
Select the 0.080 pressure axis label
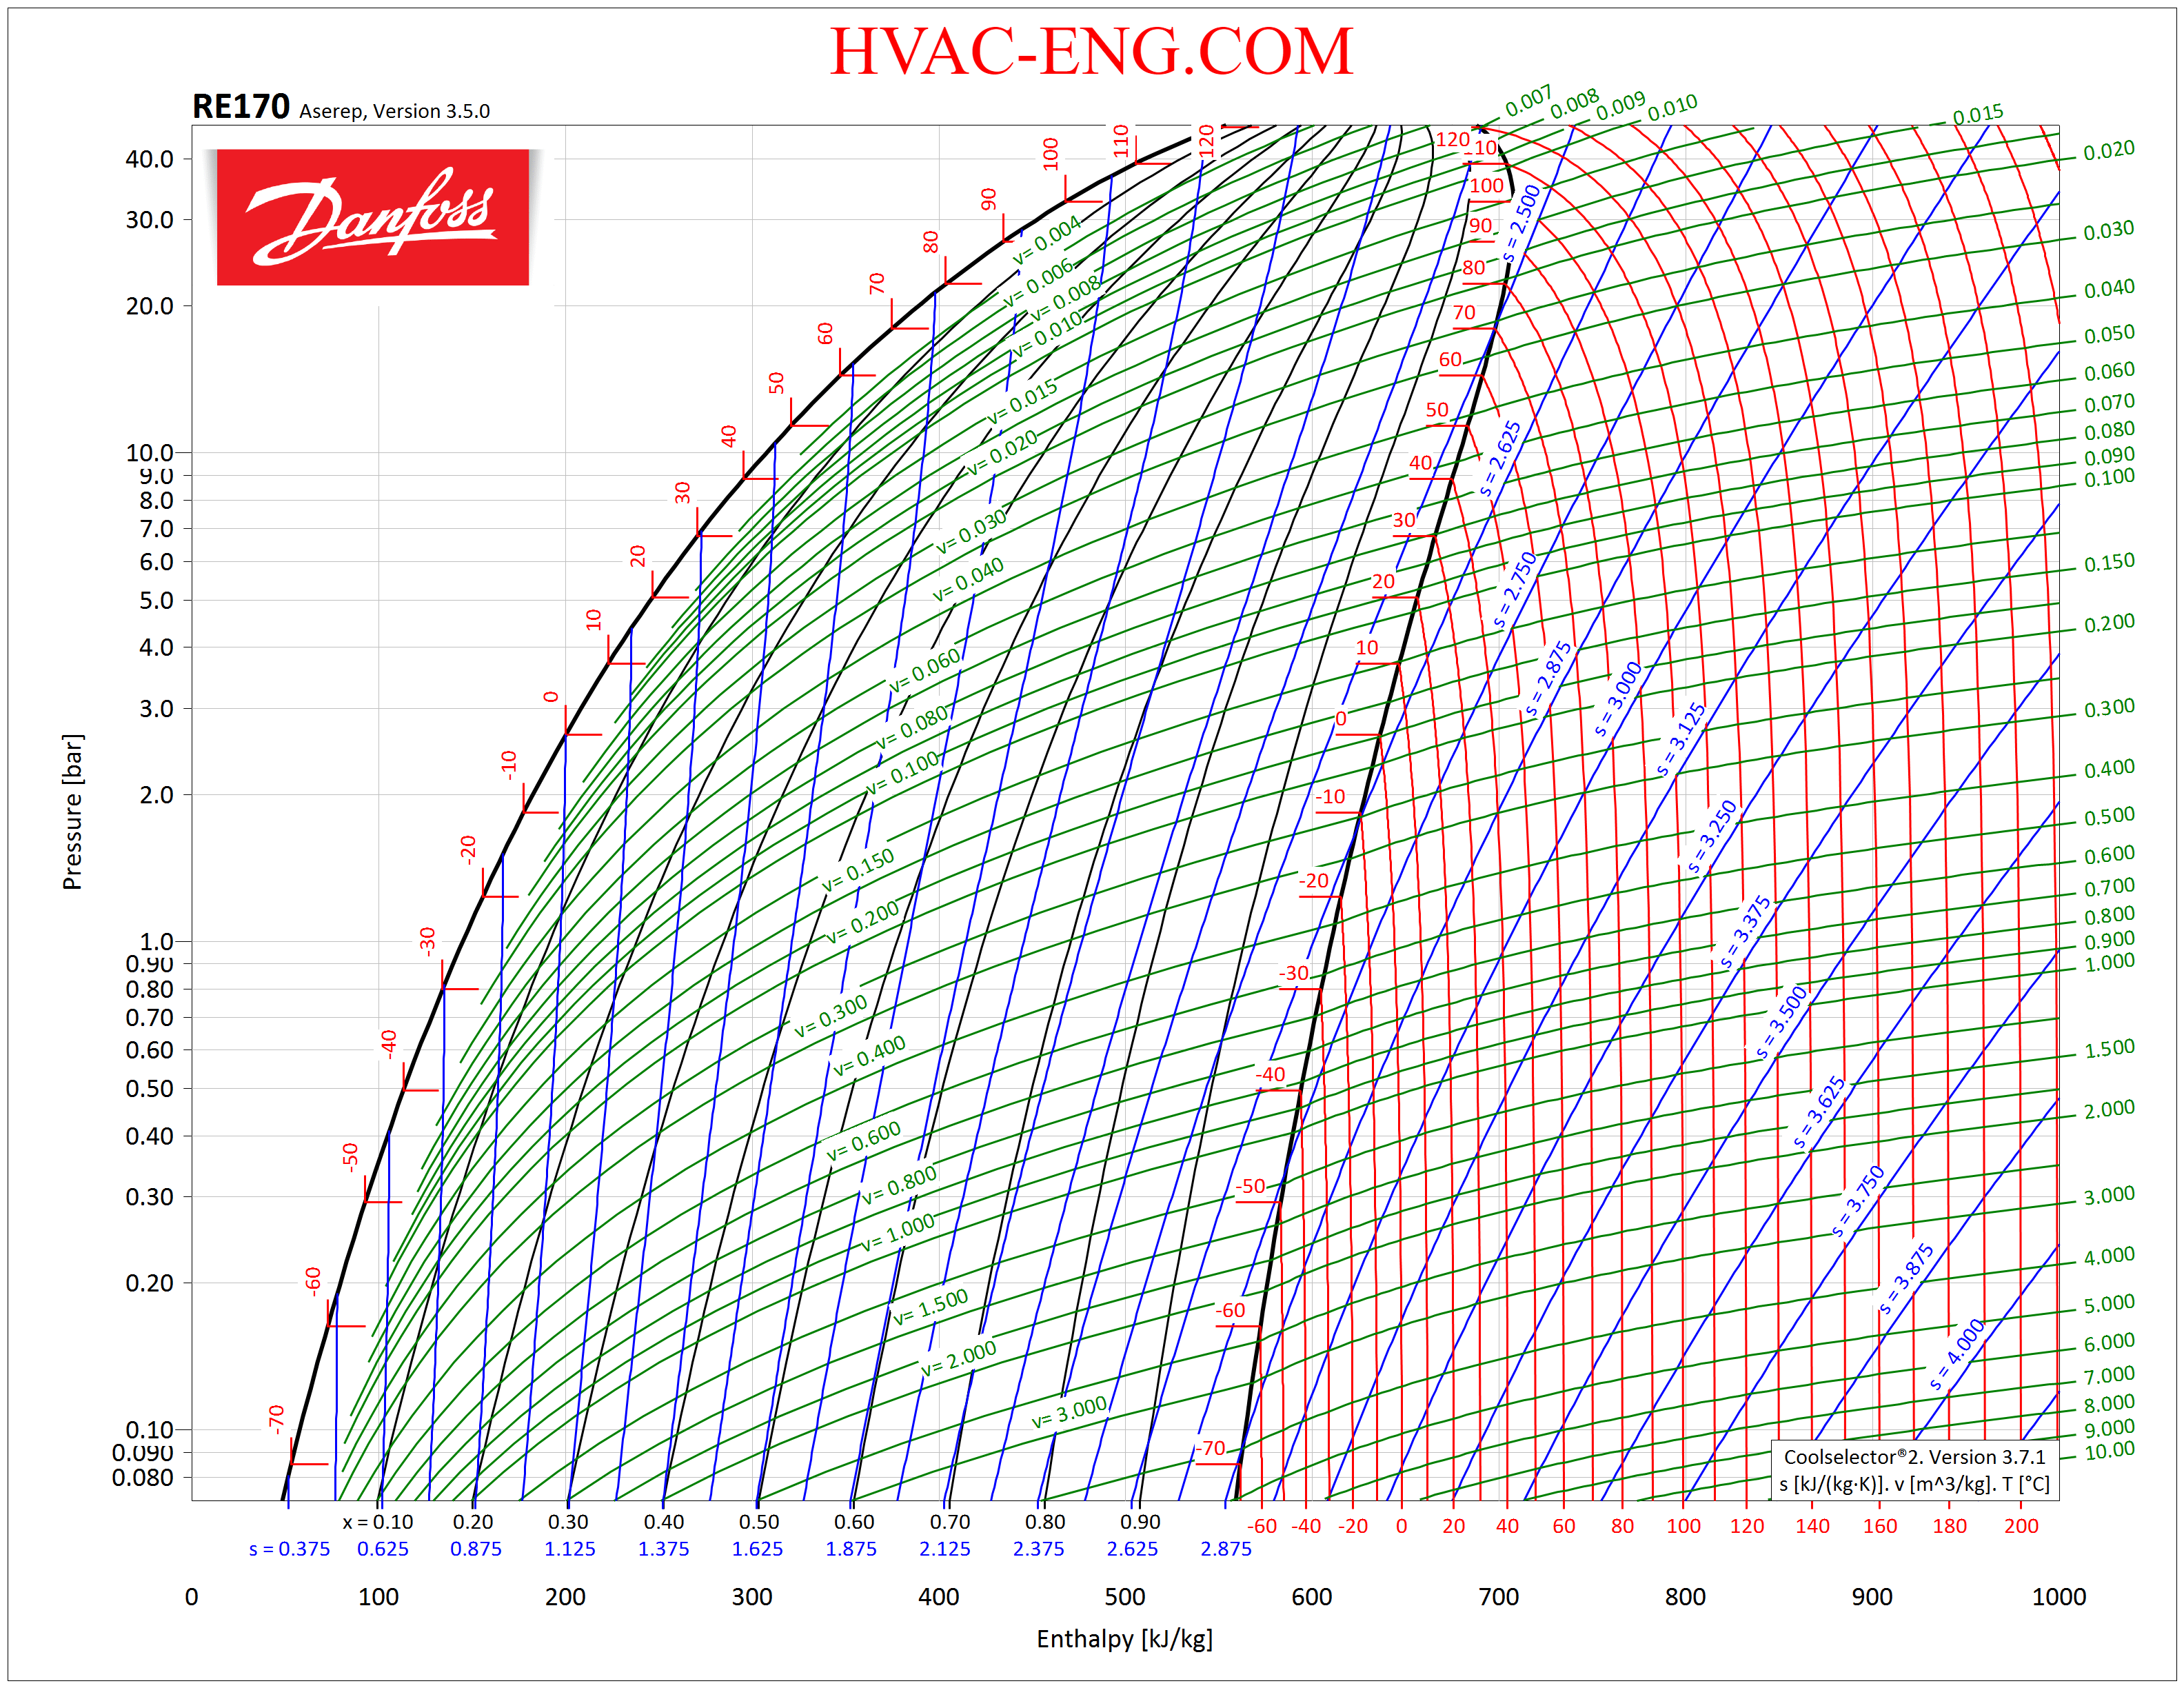point(142,1477)
